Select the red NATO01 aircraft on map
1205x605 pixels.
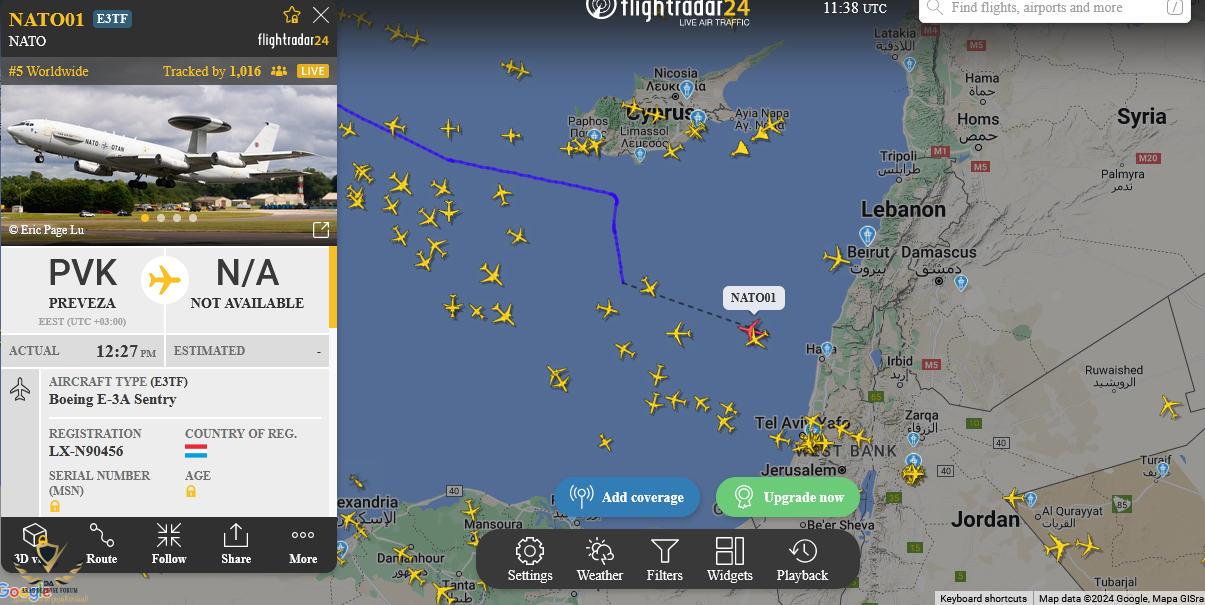tap(751, 329)
